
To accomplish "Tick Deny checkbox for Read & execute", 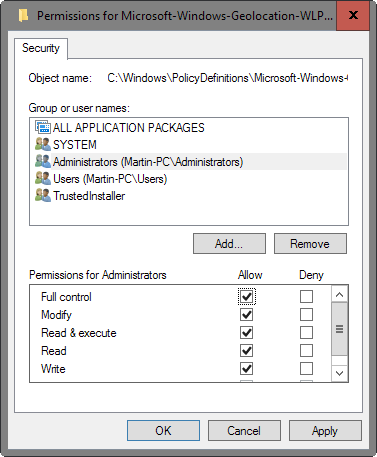I will tap(306, 332).
